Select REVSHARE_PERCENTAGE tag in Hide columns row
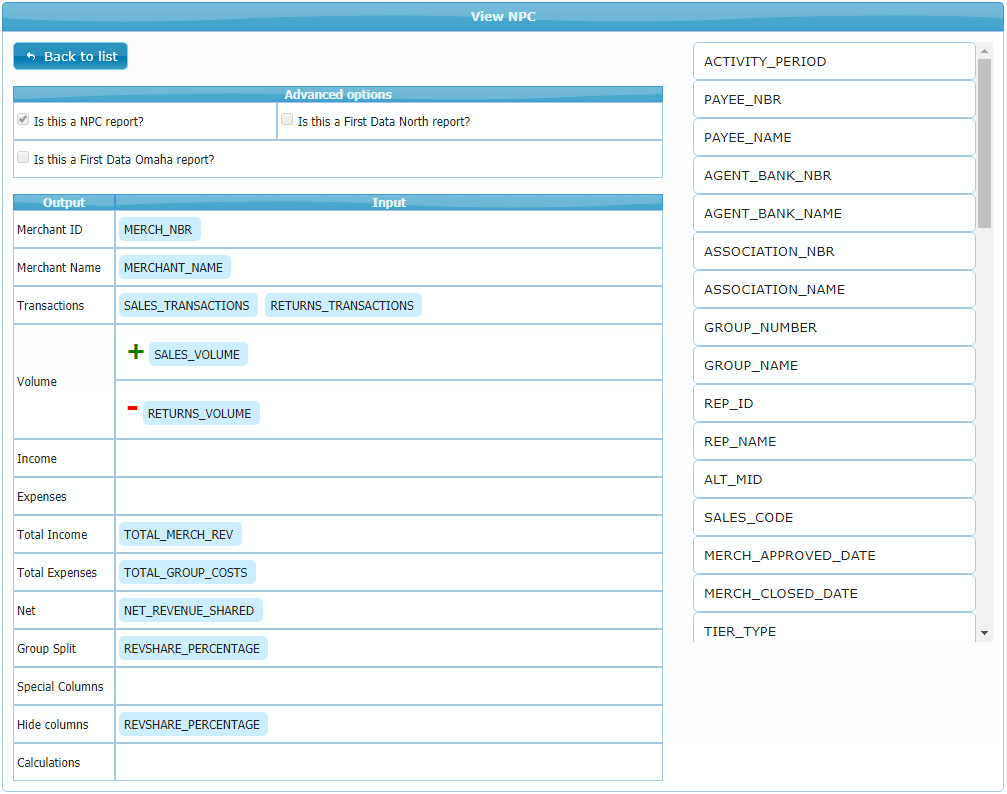This screenshot has width=1007, height=794. (x=192, y=725)
